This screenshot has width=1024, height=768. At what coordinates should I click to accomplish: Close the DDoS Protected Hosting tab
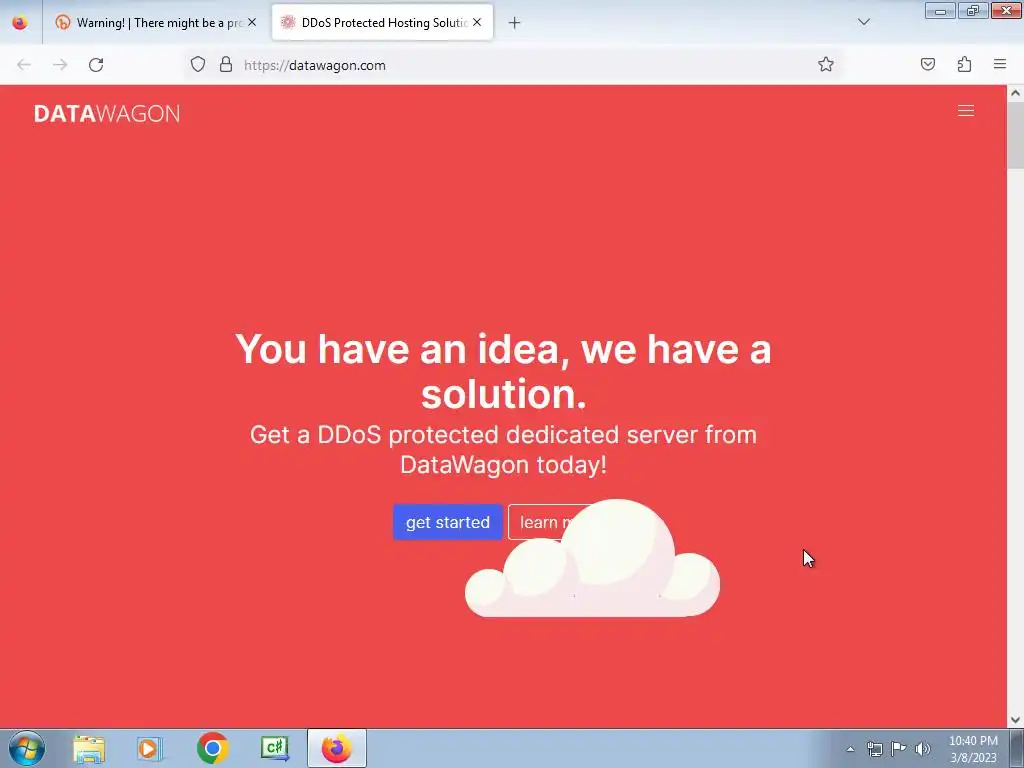[477, 22]
